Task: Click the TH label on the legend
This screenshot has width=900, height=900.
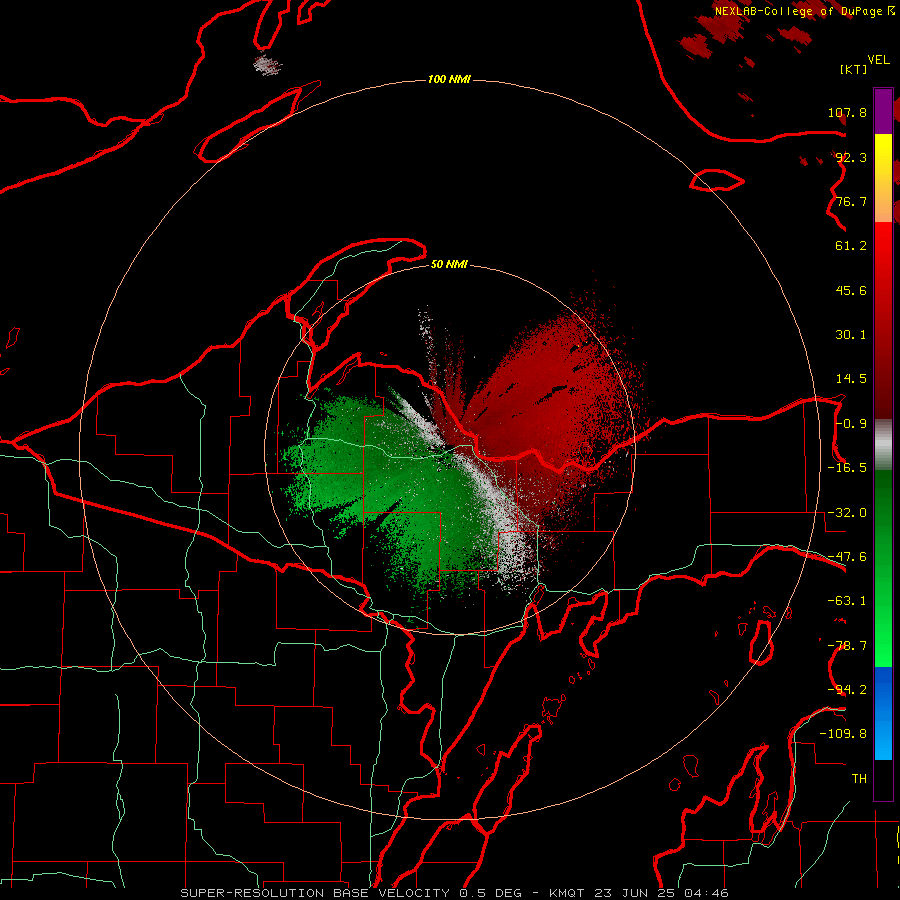Action: click(x=859, y=779)
